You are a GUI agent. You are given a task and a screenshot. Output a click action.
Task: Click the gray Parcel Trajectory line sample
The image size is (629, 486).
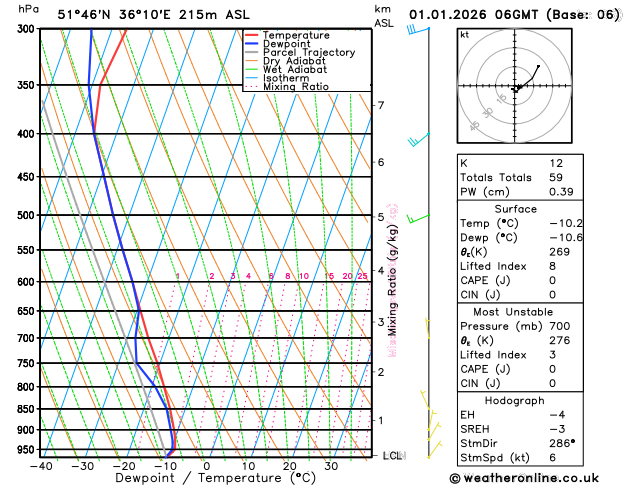click(252, 53)
